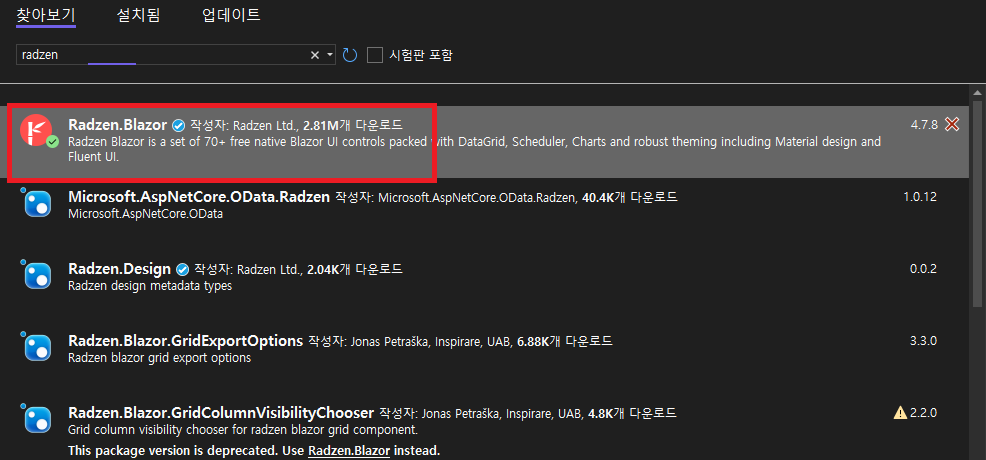Click the refresh icon beside search
This screenshot has height=460, width=986.
350,55
